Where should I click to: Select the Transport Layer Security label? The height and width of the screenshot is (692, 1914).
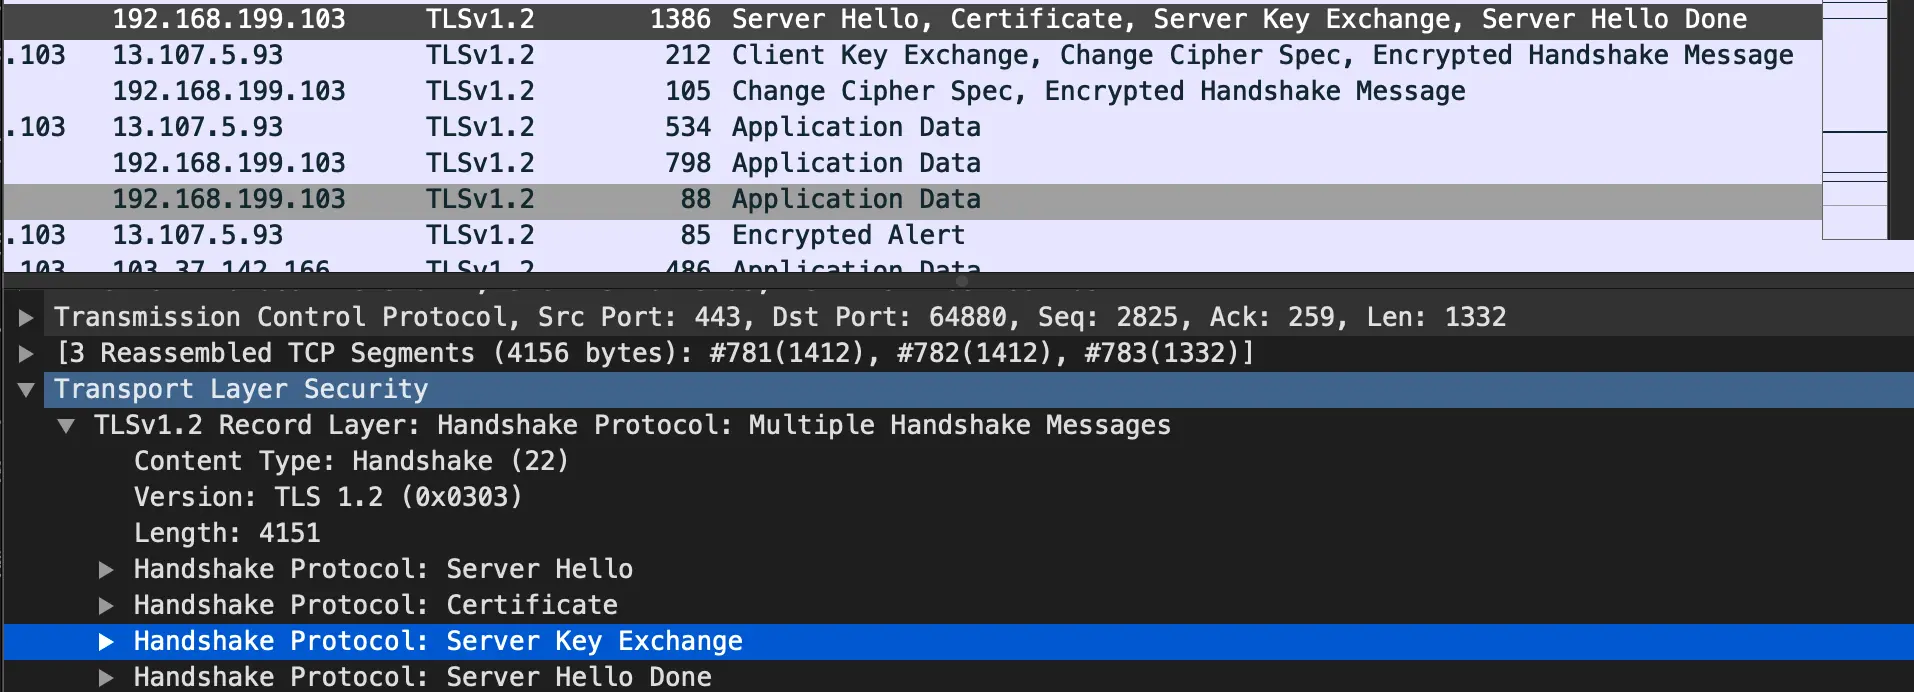[x=241, y=389]
